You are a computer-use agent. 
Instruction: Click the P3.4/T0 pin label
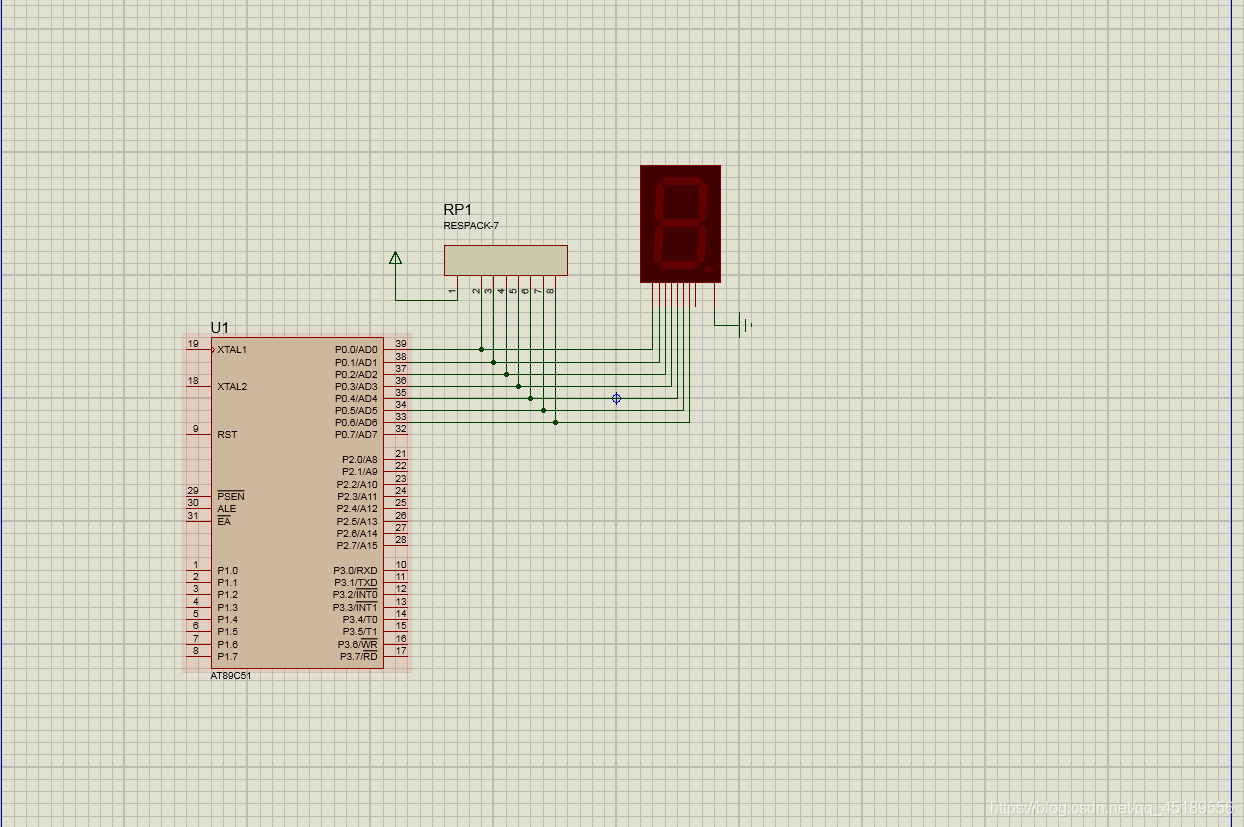360,619
